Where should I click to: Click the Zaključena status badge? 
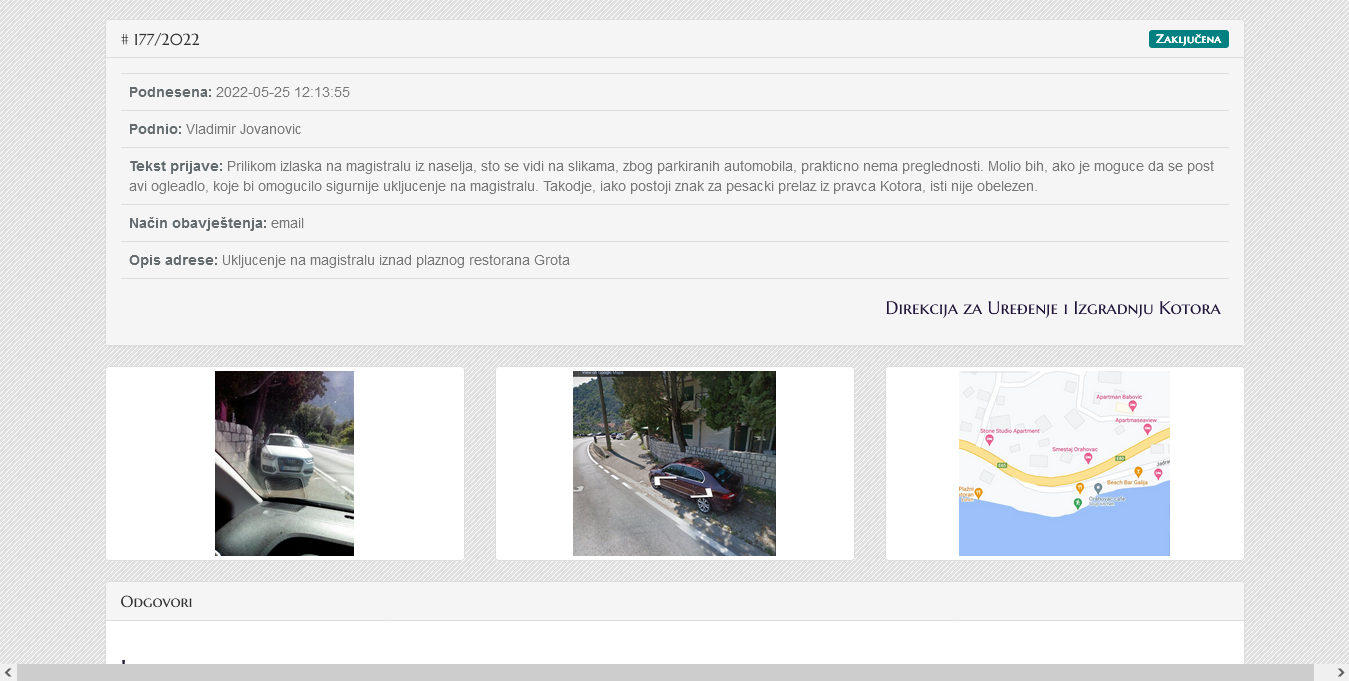1188,39
